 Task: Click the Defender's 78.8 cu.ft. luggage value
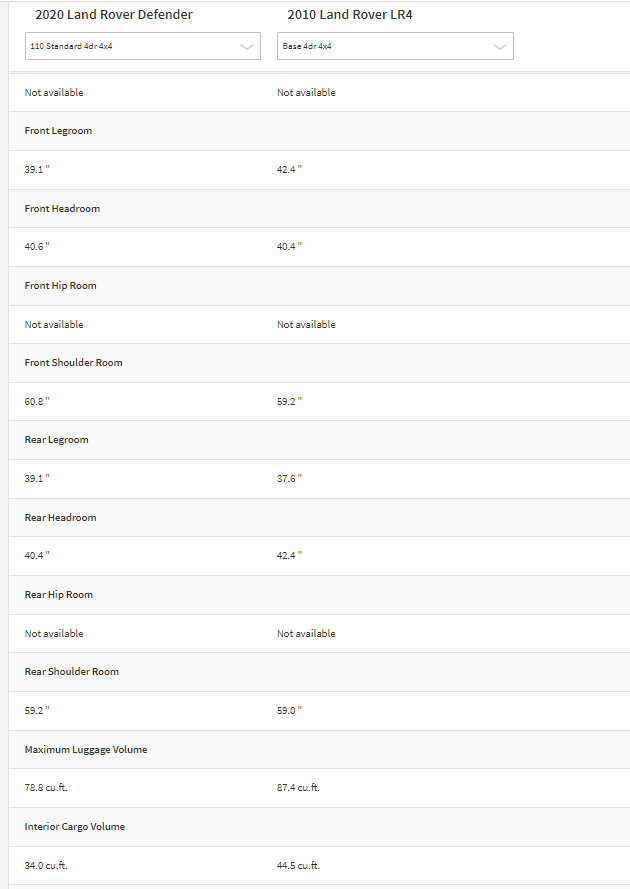[x=46, y=788]
